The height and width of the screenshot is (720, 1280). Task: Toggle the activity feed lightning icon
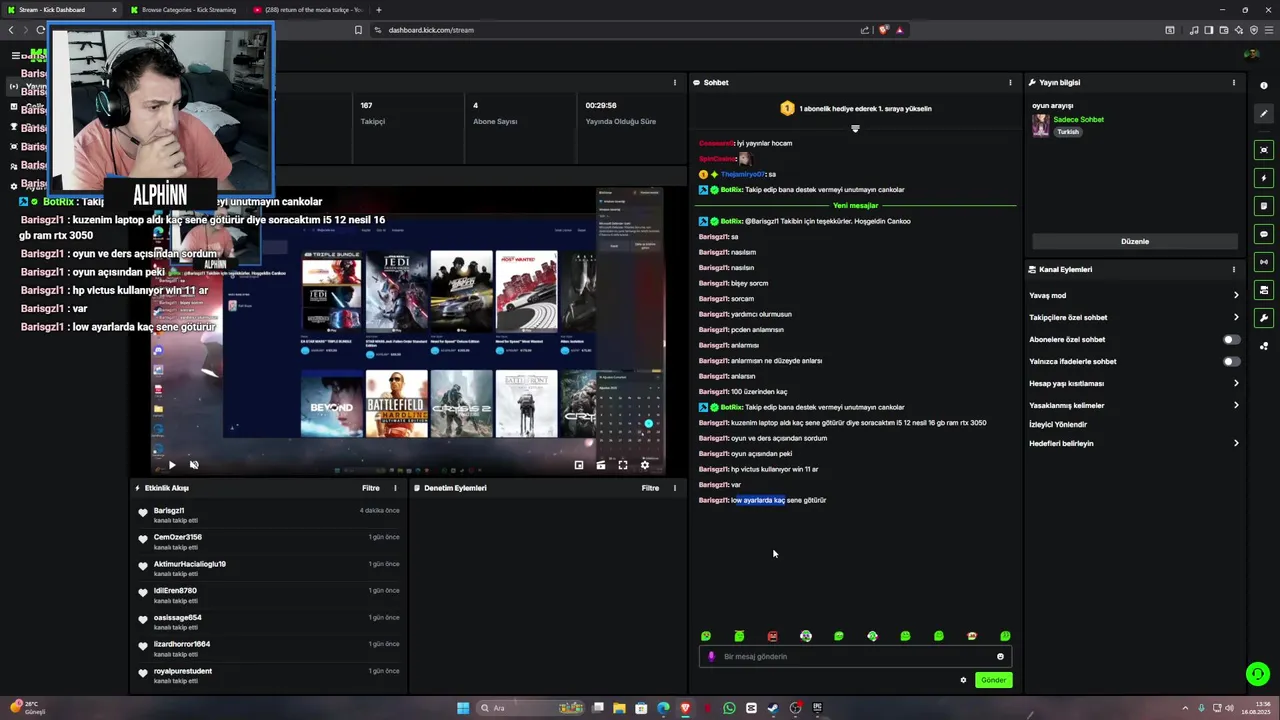(1264, 178)
